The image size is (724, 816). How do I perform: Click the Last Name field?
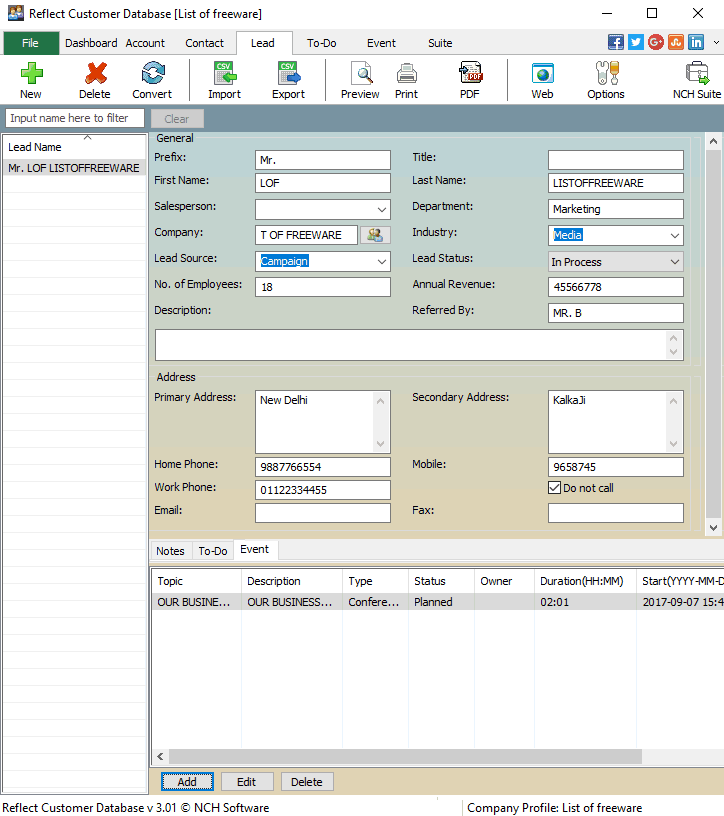click(616, 183)
